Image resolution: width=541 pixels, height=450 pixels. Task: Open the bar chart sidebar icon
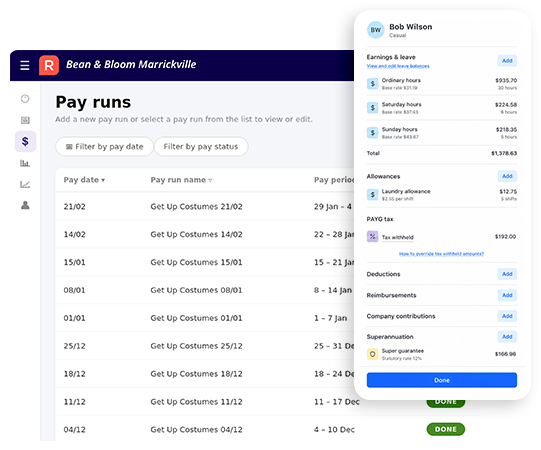pos(25,163)
